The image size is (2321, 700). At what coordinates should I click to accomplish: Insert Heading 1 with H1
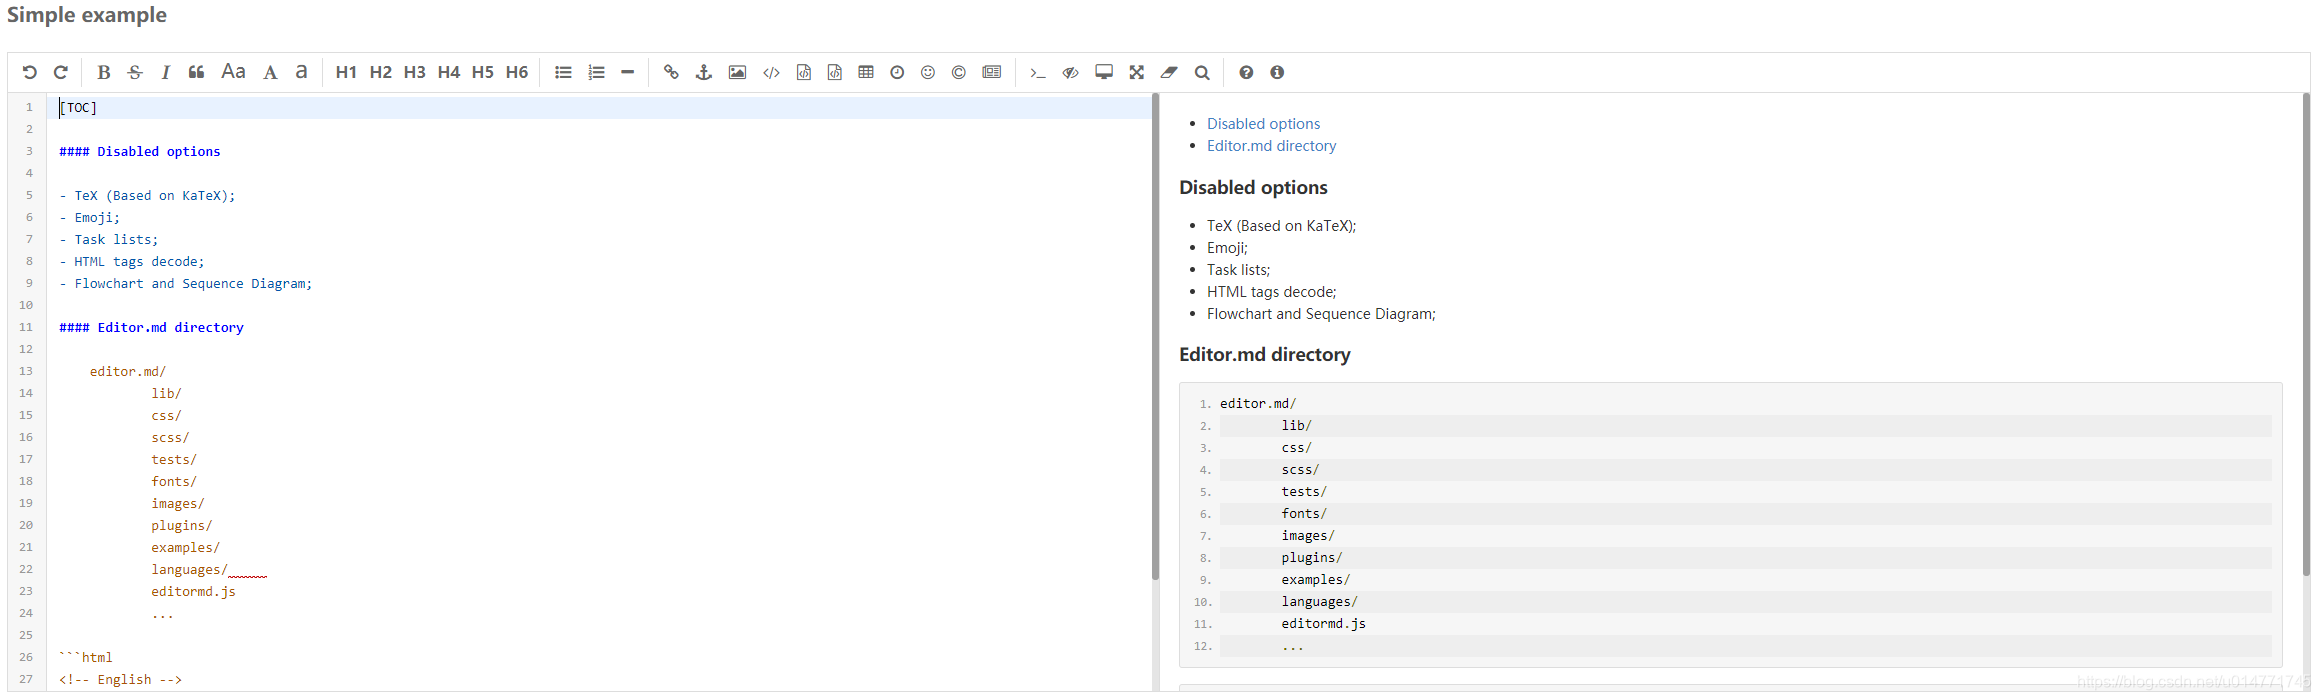tap(346, 72)
